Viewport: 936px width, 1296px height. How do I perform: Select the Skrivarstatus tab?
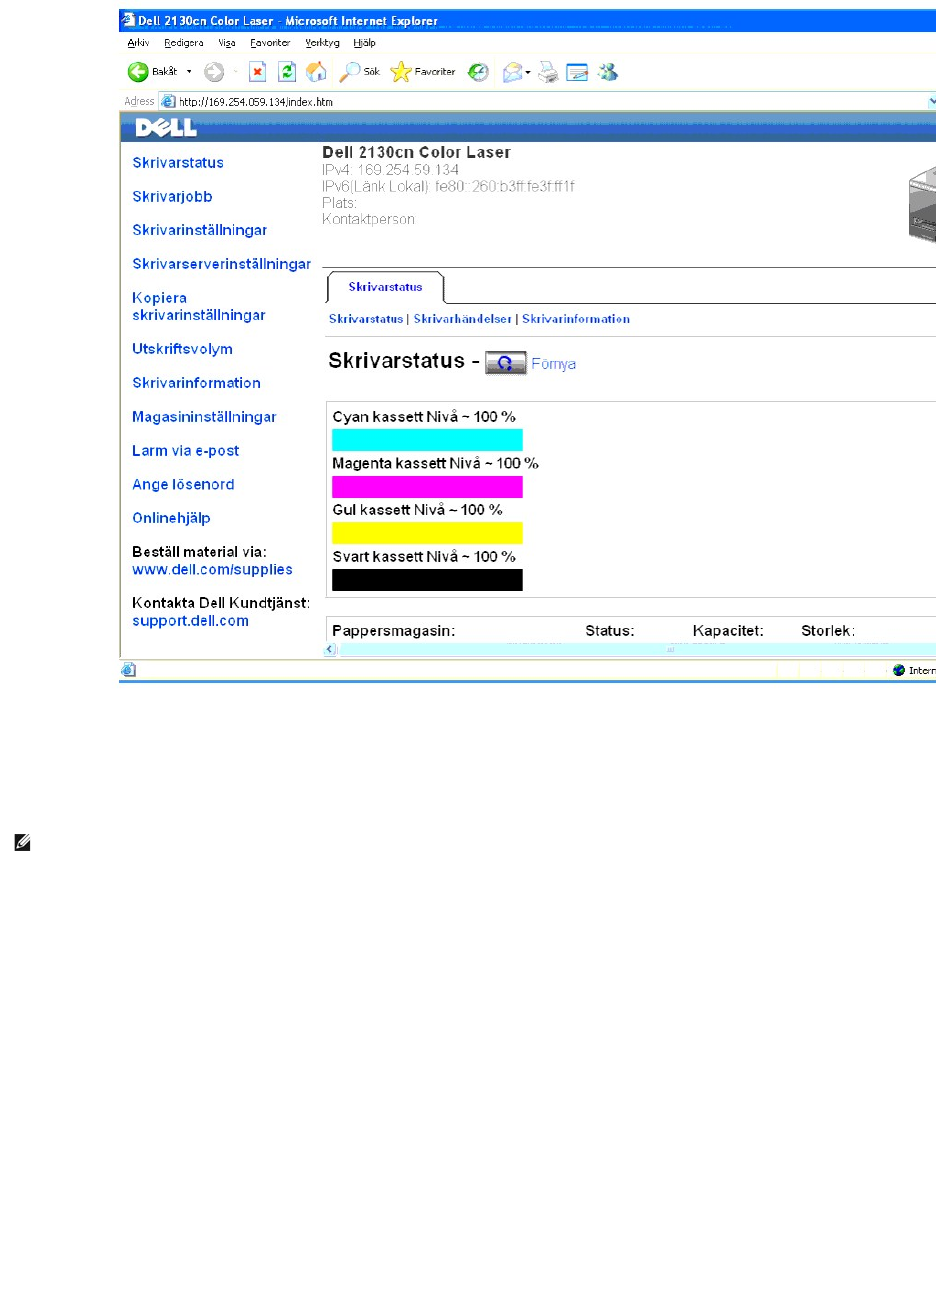(385, 287)
